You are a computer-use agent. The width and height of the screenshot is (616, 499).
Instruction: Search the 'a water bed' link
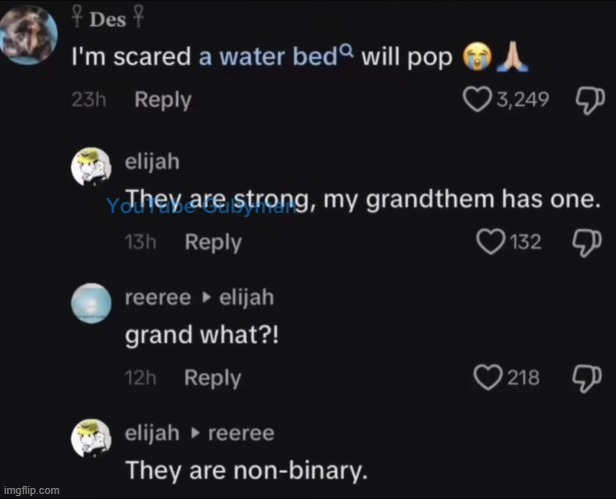coord(267,57)
